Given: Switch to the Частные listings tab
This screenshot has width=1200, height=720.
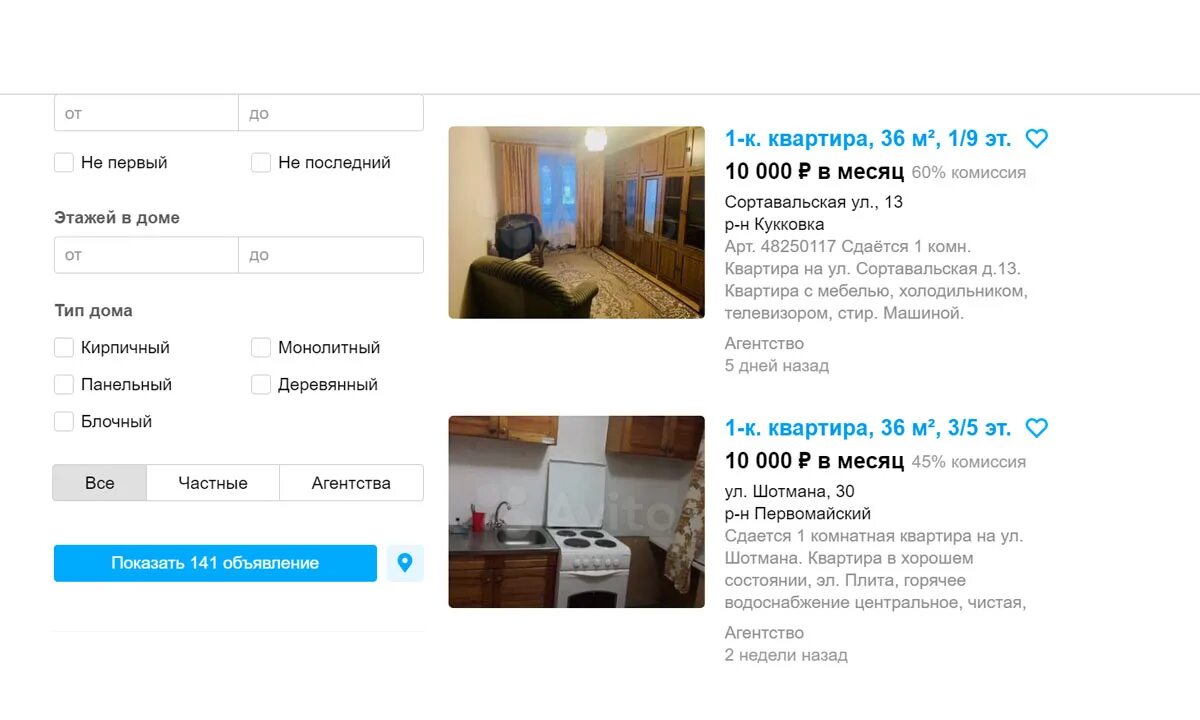Looking at the screenshot, I should (x=213, y=483).
